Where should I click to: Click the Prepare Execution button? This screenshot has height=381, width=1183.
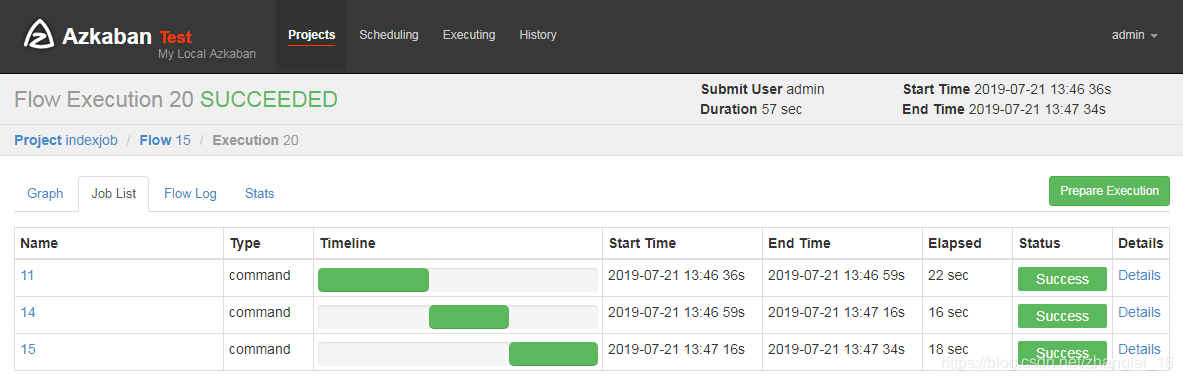pos(1109,191)
